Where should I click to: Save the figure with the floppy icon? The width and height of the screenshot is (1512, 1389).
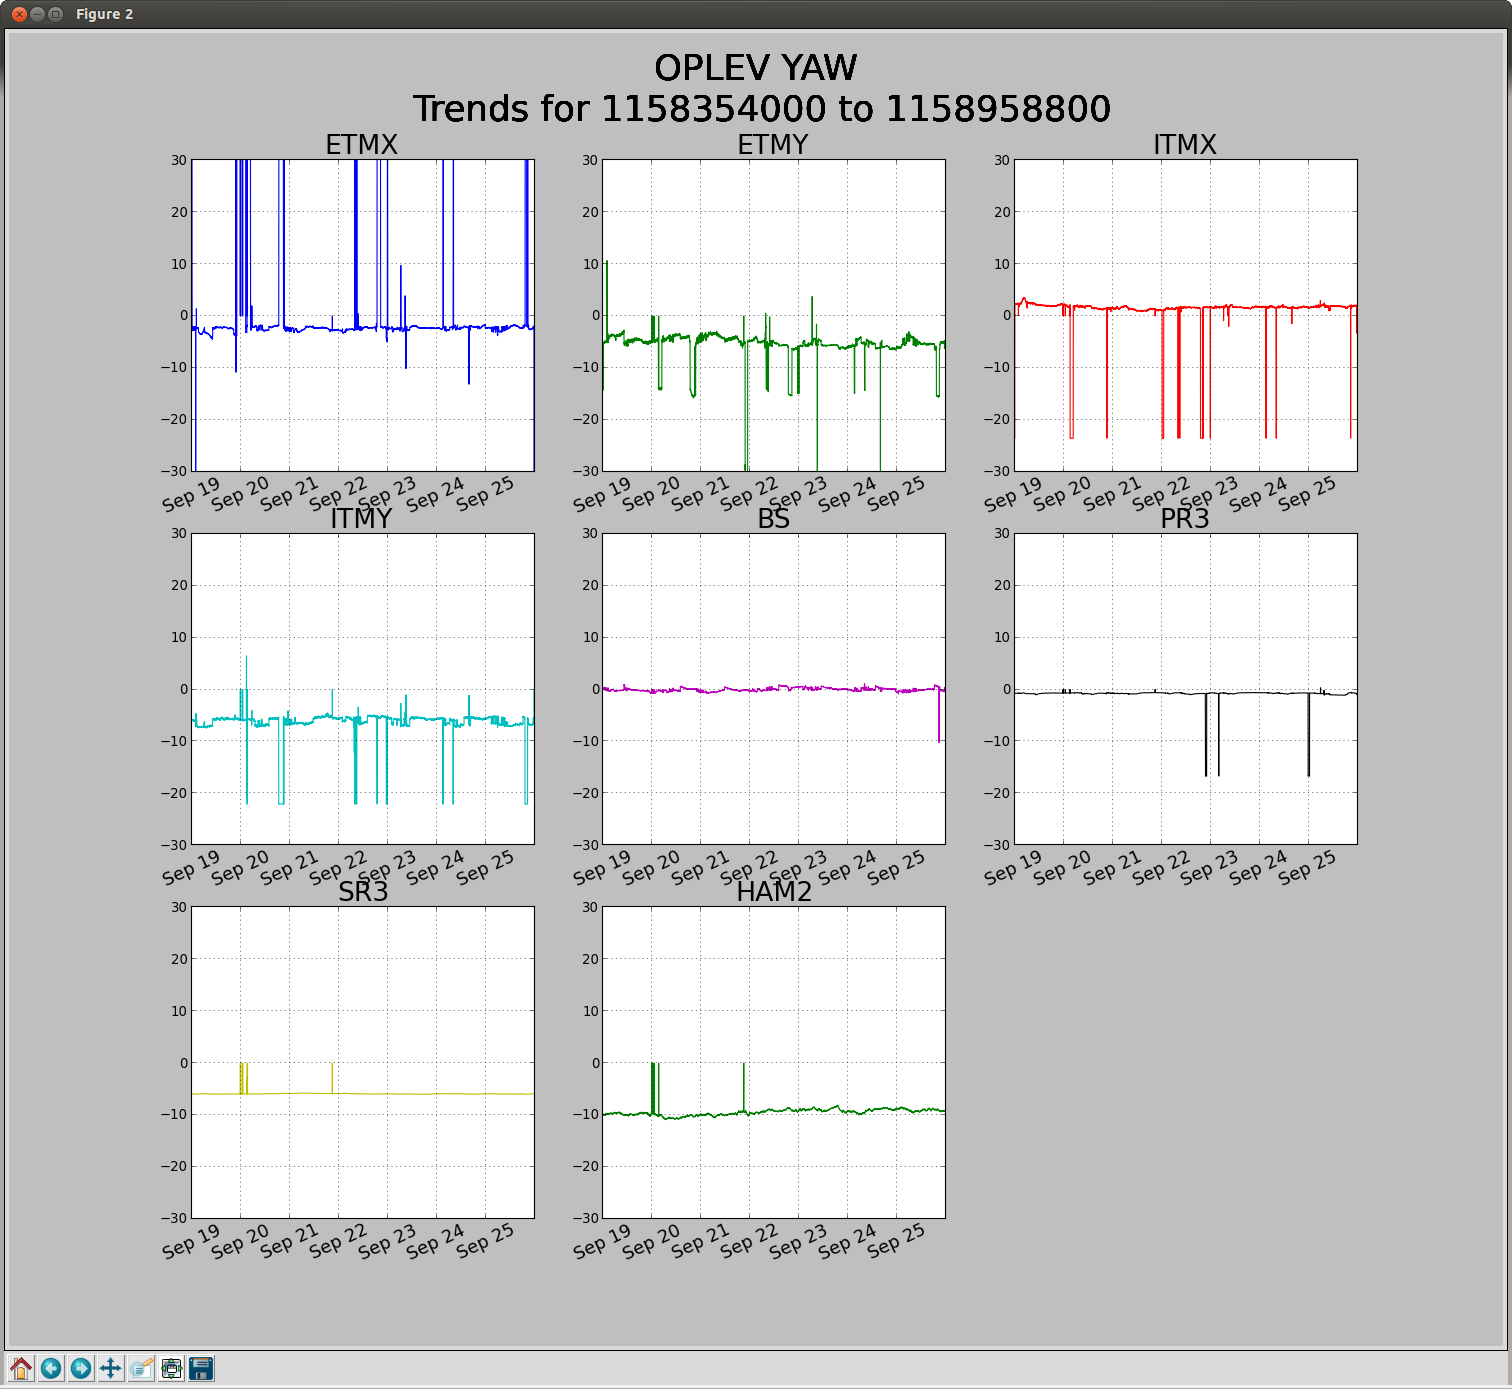point(201,1368)
